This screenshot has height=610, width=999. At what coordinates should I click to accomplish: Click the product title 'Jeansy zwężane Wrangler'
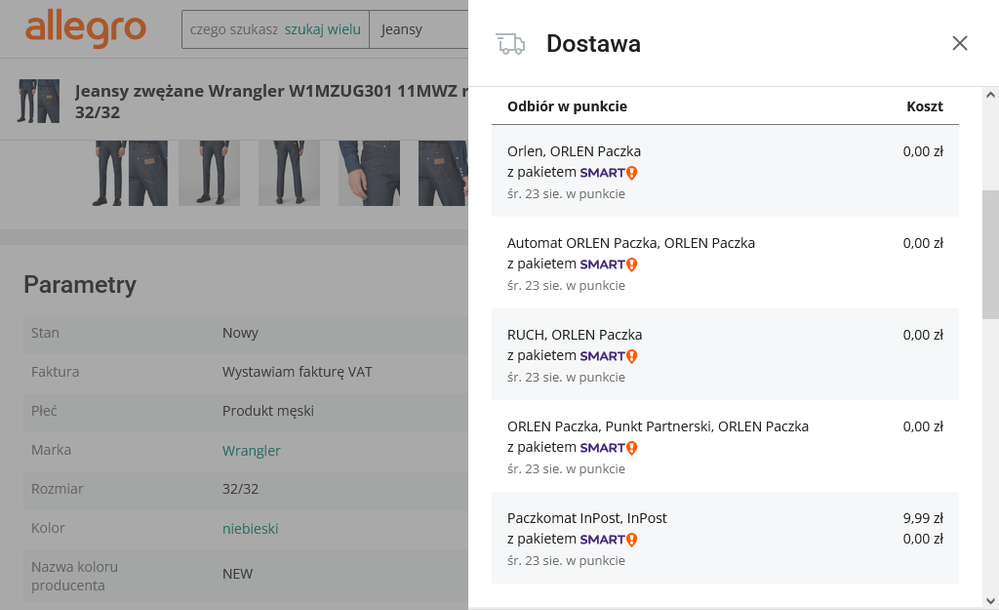(271, 101)
